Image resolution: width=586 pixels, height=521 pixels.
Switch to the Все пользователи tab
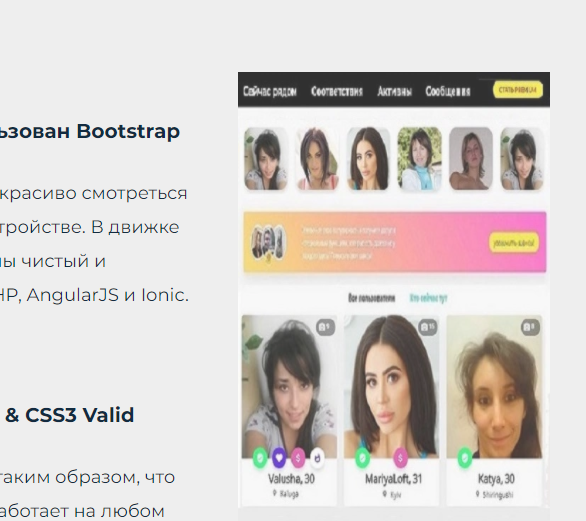(x=371, y=298)
